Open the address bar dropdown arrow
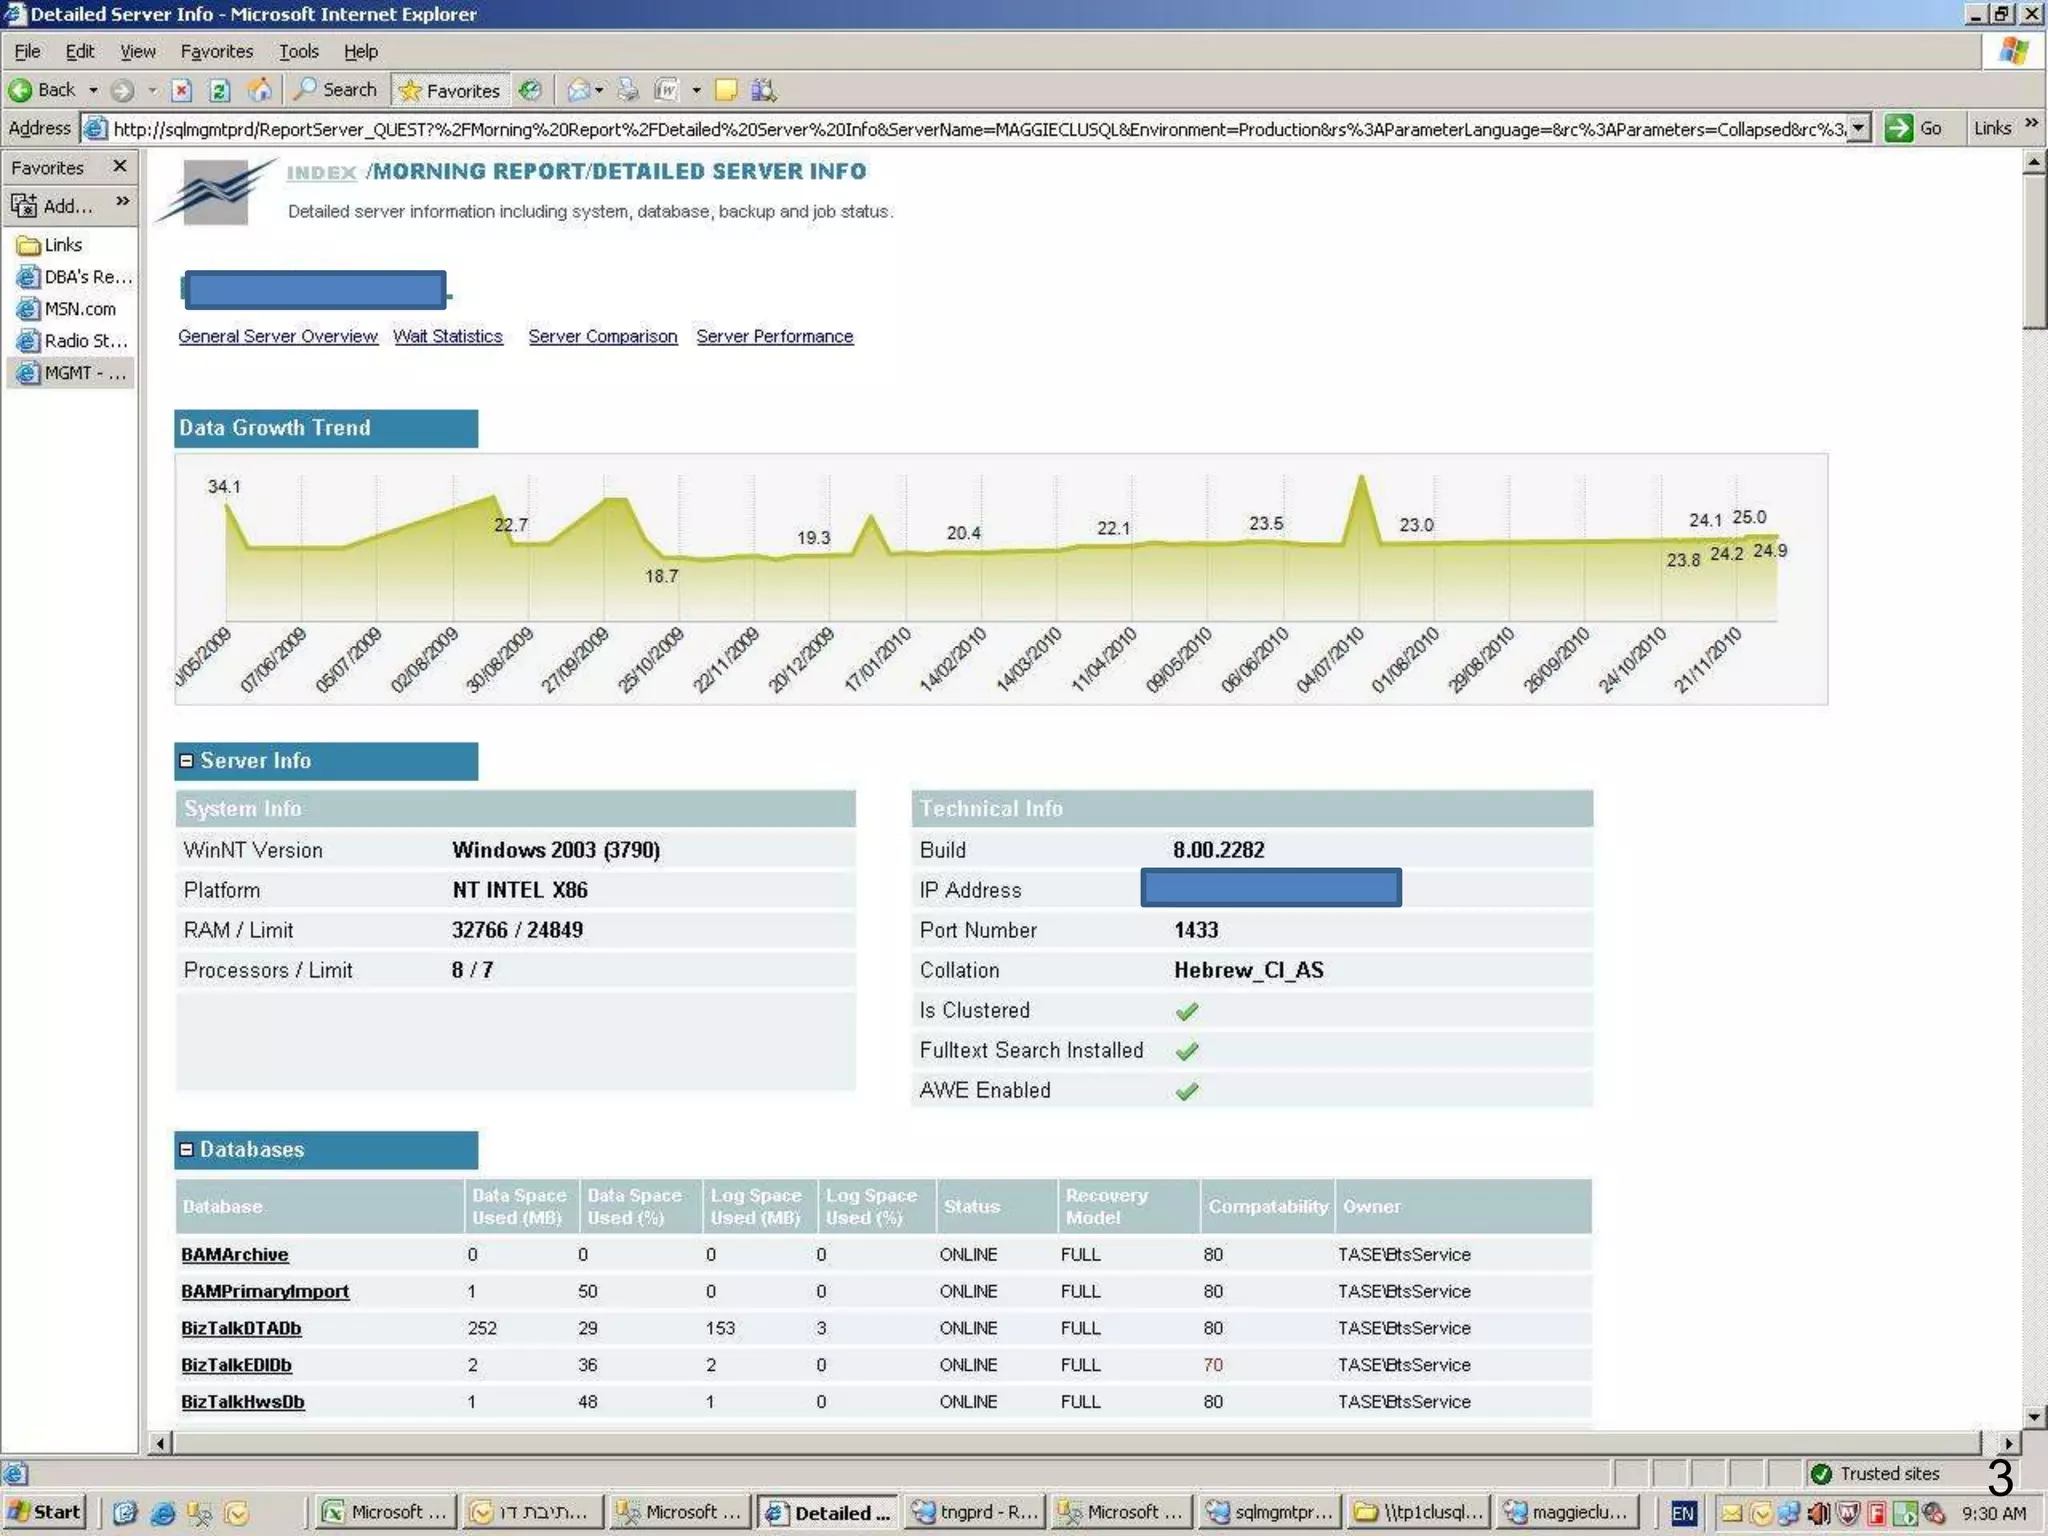2048x1536 pixels. coord(1858,128)
